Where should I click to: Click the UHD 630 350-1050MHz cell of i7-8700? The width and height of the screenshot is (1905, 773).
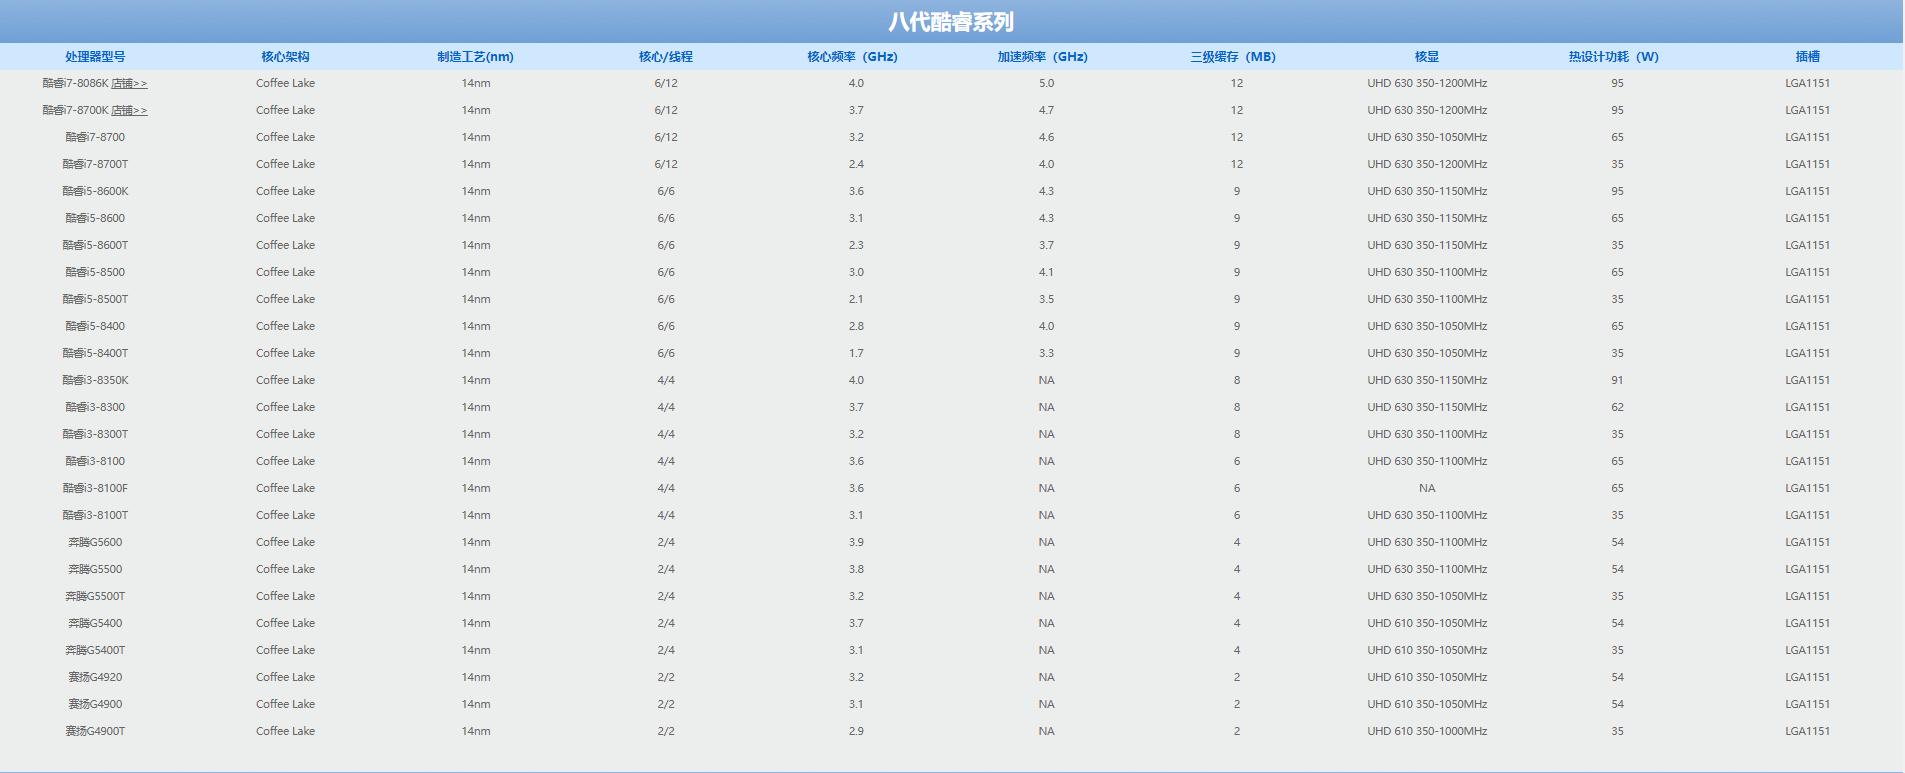[1427, 137]
